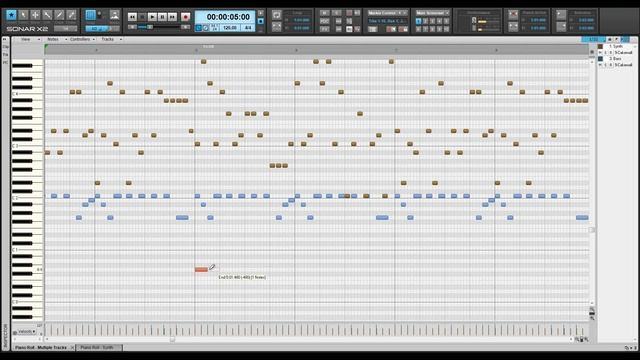The width and height of the screenshot is (640, 360).
Task: Click the Bass track color swatch
Action: tap(600, 59)
